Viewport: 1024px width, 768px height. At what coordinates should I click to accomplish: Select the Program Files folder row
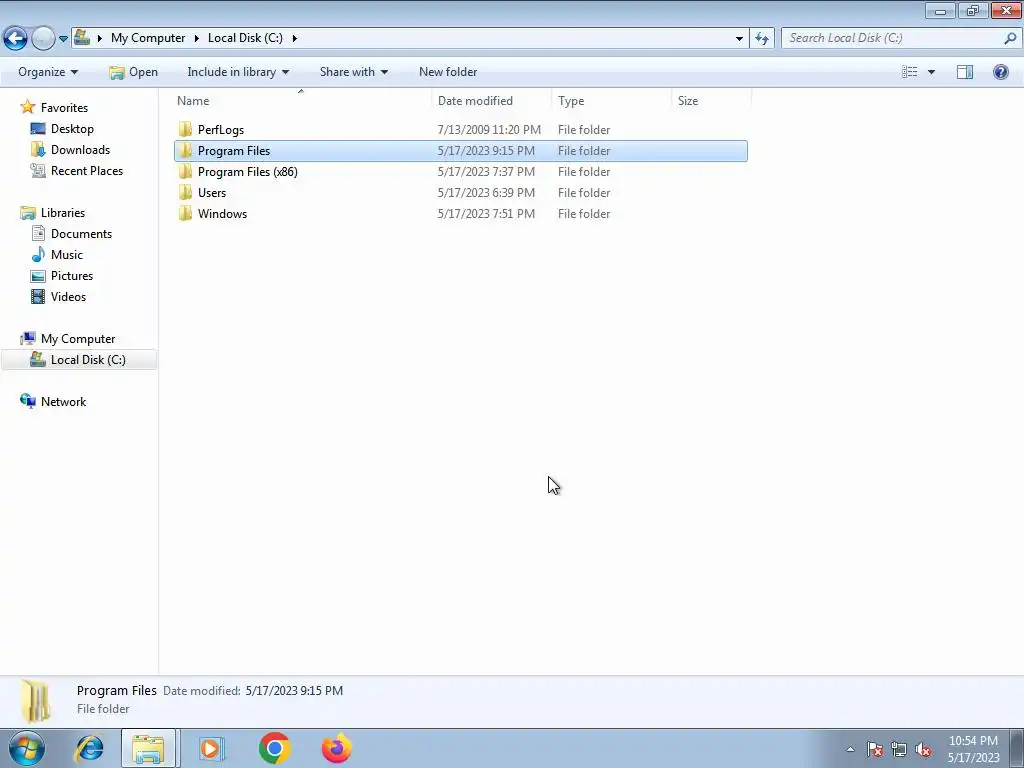[x=461, y=151]
